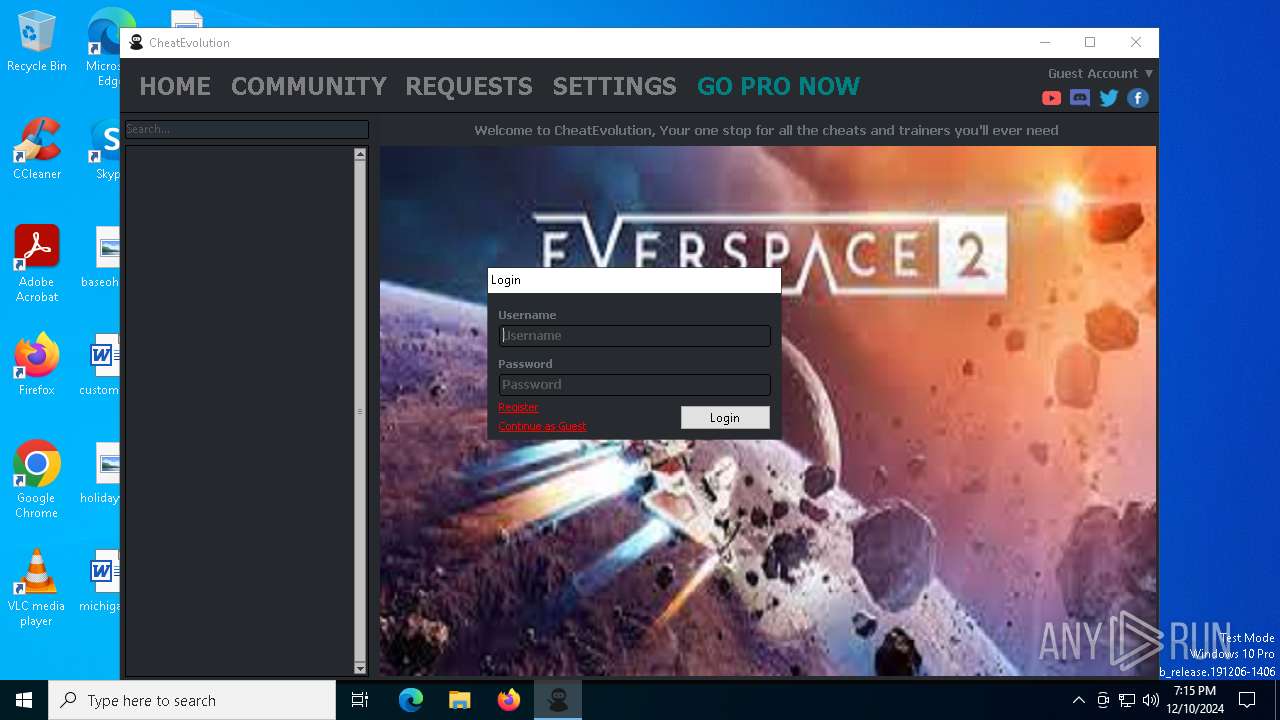Click the EVERSPACE 2 banner image
Image resolution: width=1280 pixels, height=720 pixels.
click(x=767, y=410)
